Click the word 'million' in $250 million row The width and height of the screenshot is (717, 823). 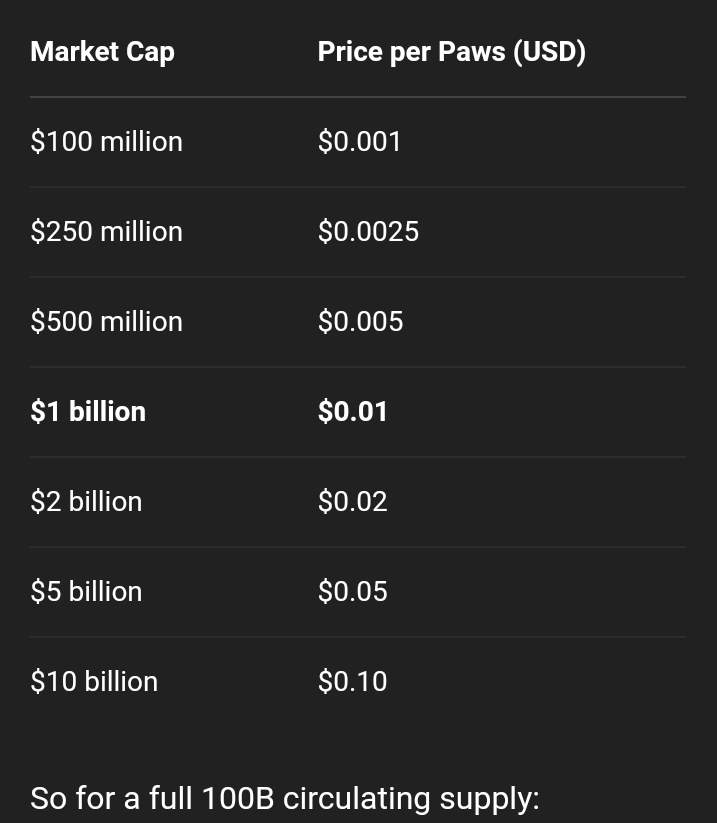pyautogui.click(x=142, y=231)
